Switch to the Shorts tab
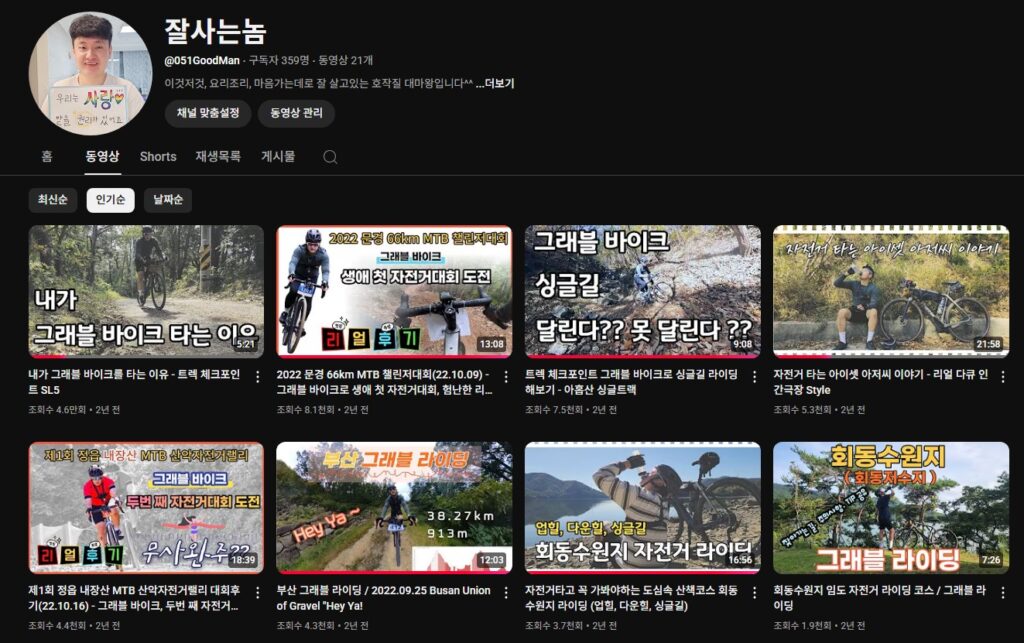Viewport: 1024px width, 643px height. 158,157
